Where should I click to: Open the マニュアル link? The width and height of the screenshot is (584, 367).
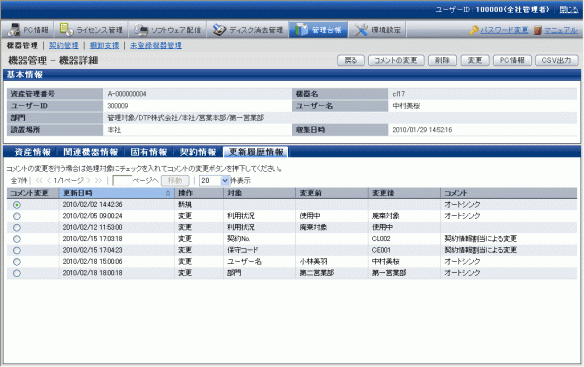click(561, 30)
